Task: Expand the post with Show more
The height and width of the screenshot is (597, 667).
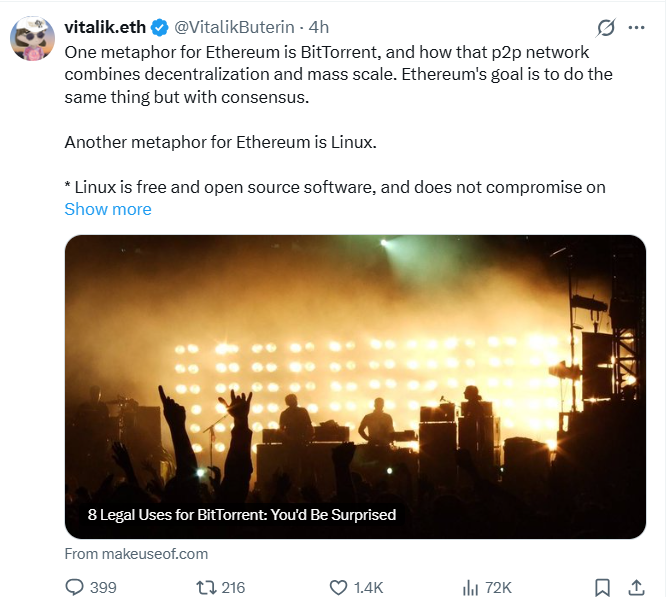Action: pos(108,209)
